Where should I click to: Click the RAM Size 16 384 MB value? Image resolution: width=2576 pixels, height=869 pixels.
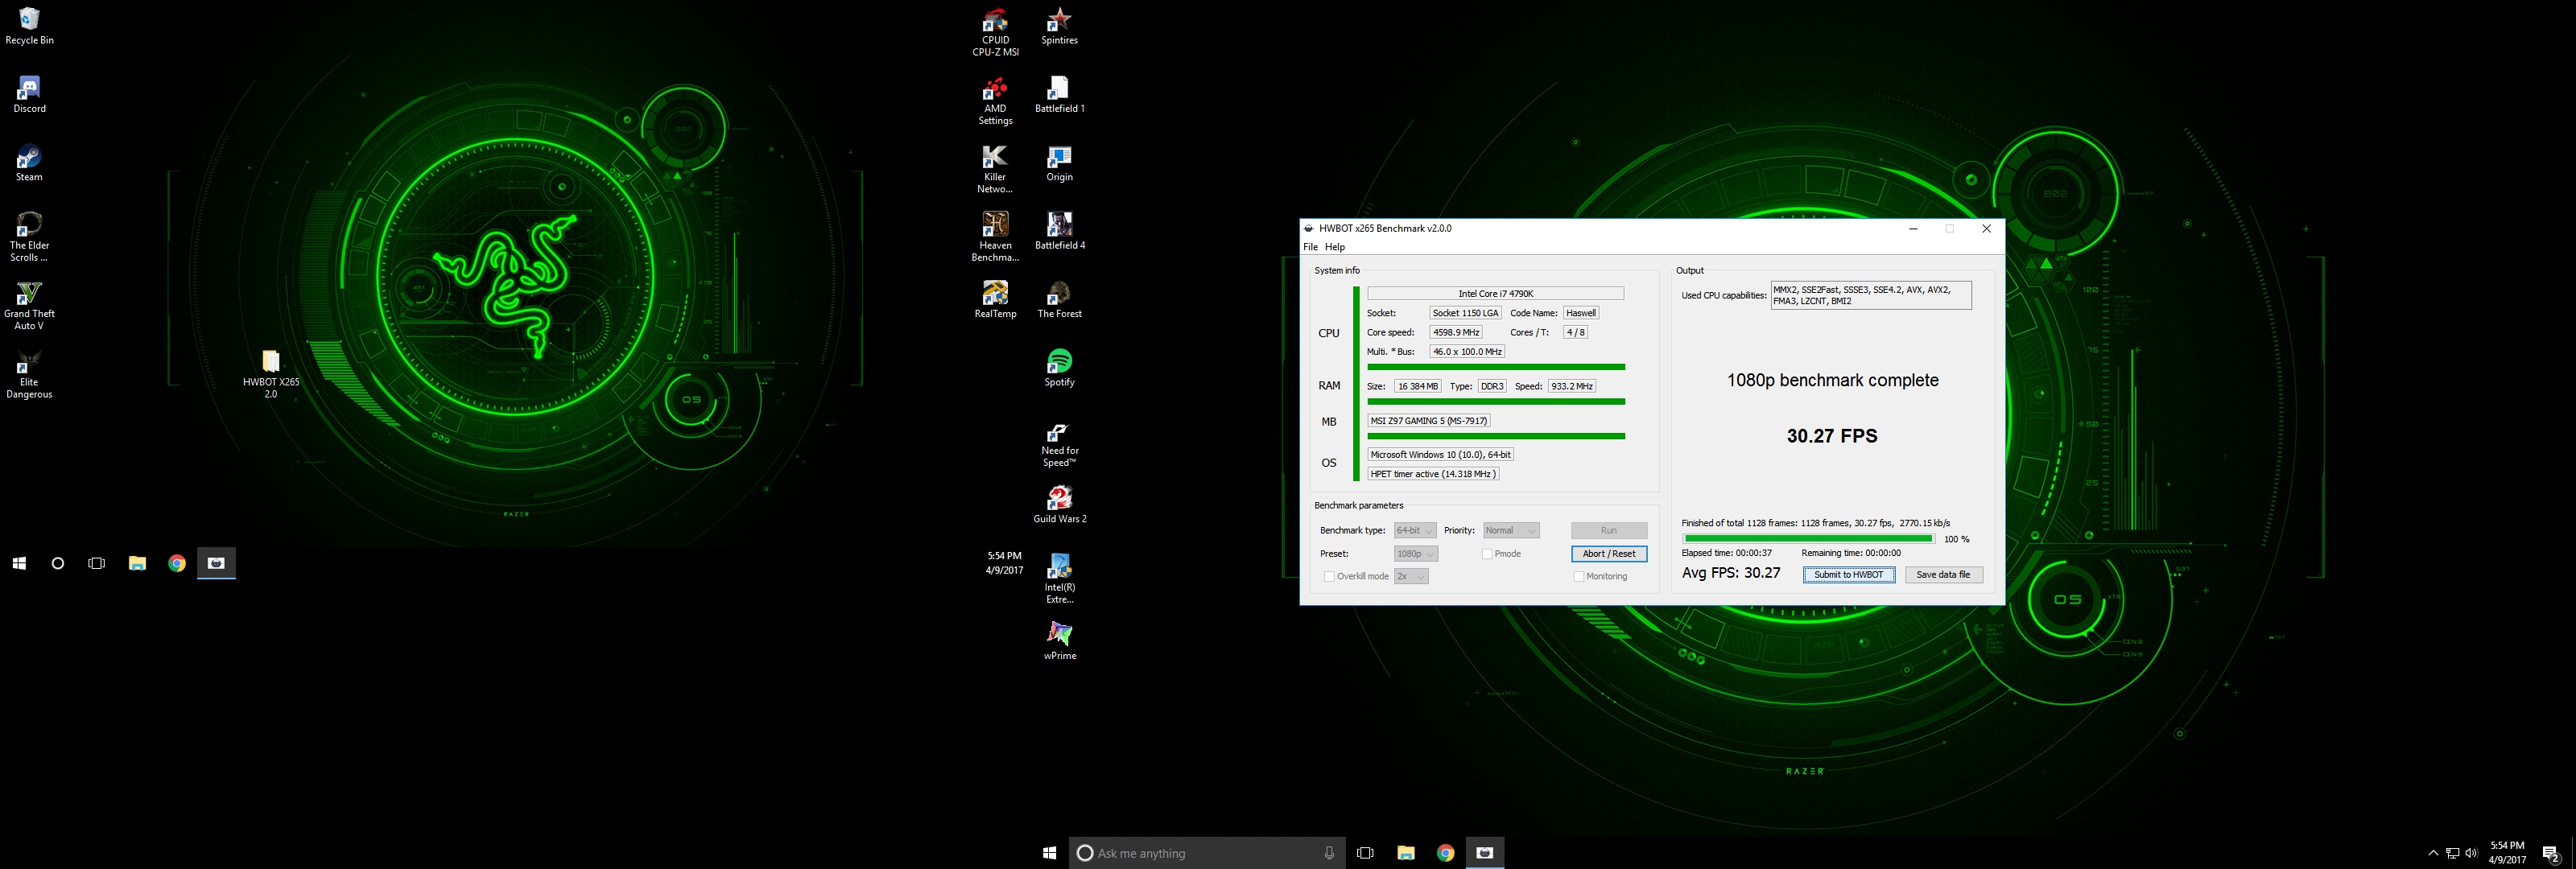coord(1418,386)
